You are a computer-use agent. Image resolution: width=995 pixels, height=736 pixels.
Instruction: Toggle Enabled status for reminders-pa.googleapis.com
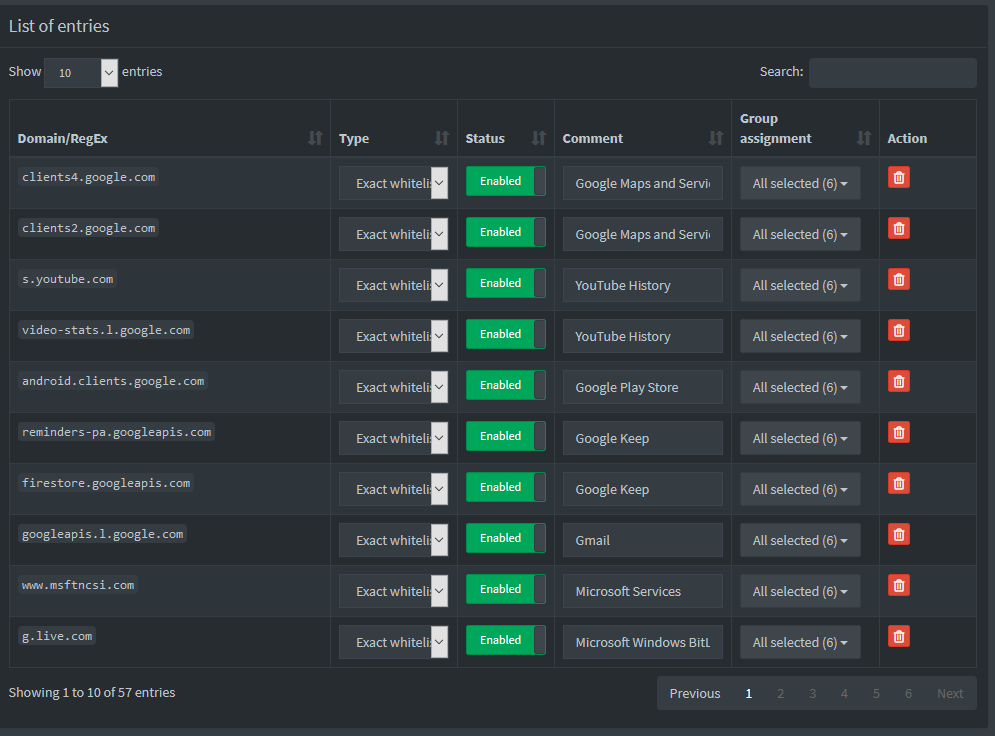tap(506, 436)
